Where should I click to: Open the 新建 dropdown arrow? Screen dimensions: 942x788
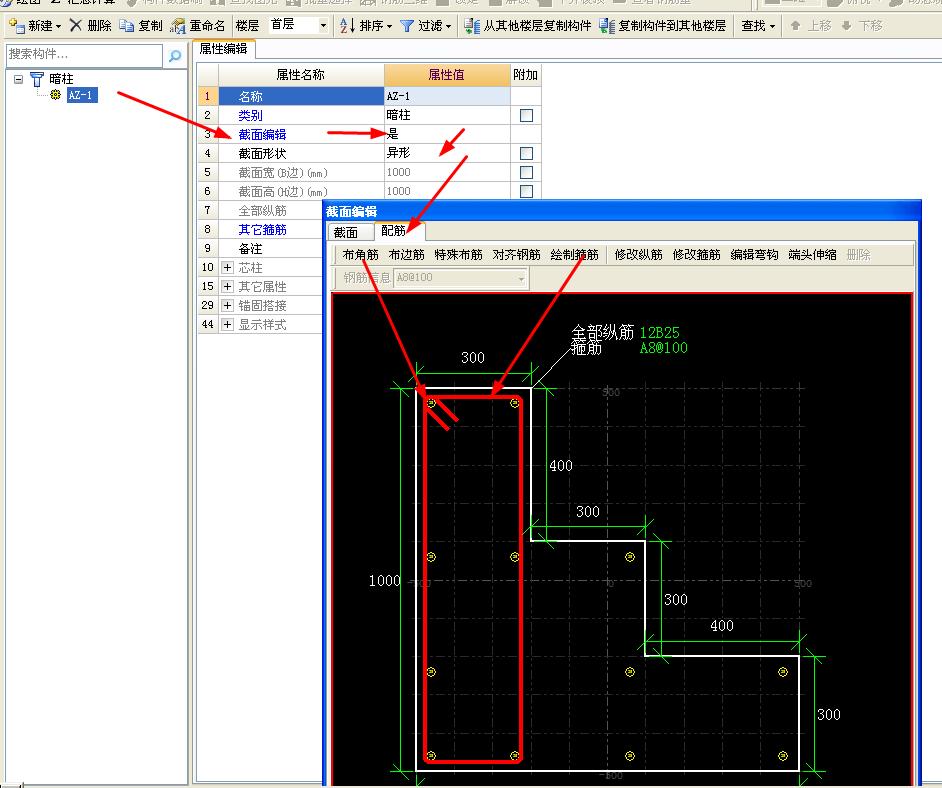58,26
